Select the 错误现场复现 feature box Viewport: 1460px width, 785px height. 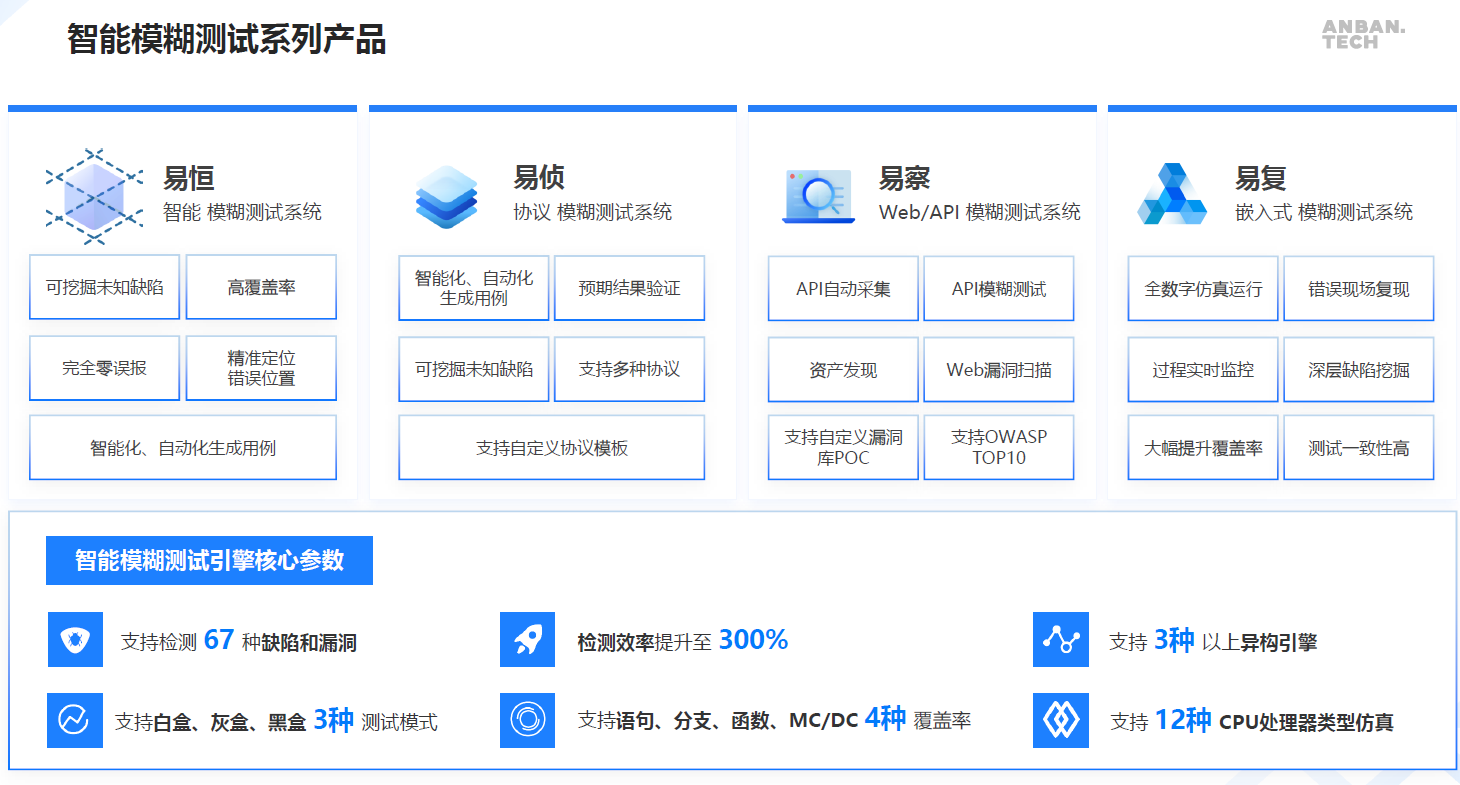pyautogui.click(x=1358, y=289)
